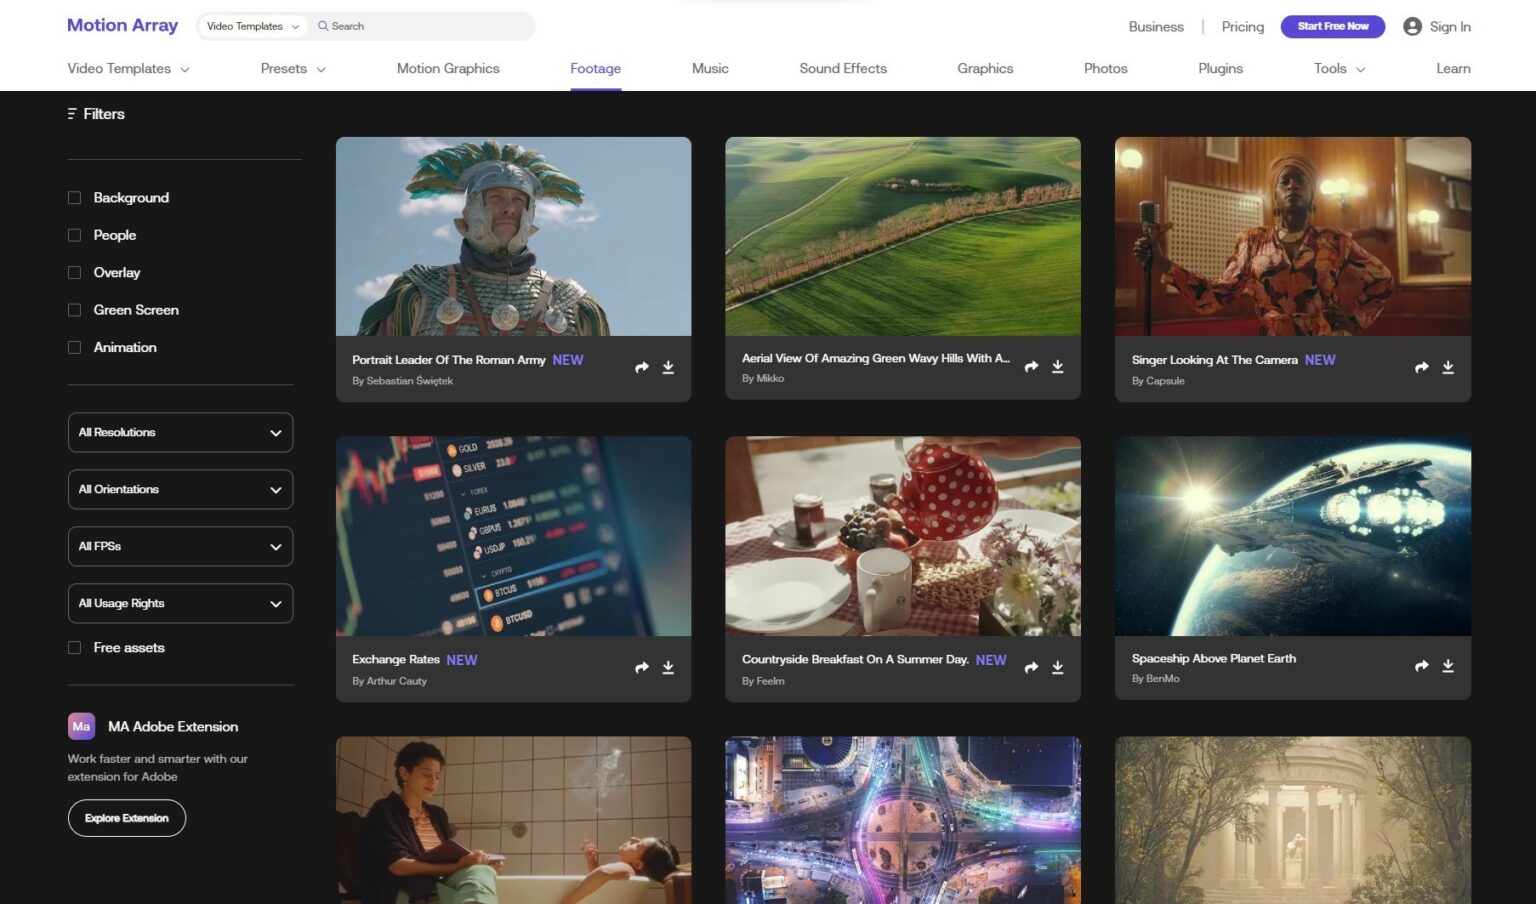Open the Sound Effects section

coord(843,68)
